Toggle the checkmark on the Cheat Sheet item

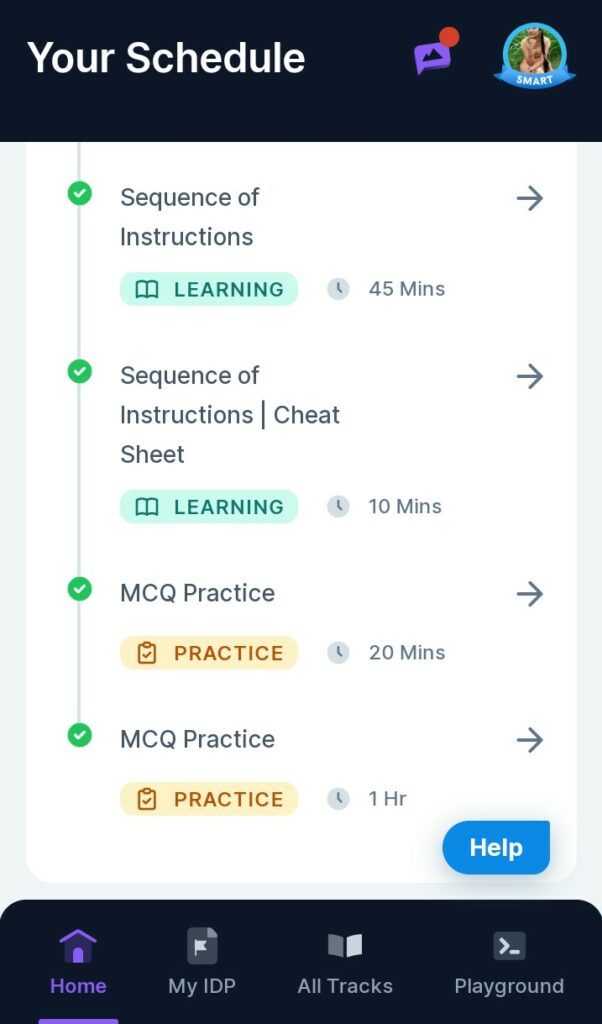tap(80, 371)
